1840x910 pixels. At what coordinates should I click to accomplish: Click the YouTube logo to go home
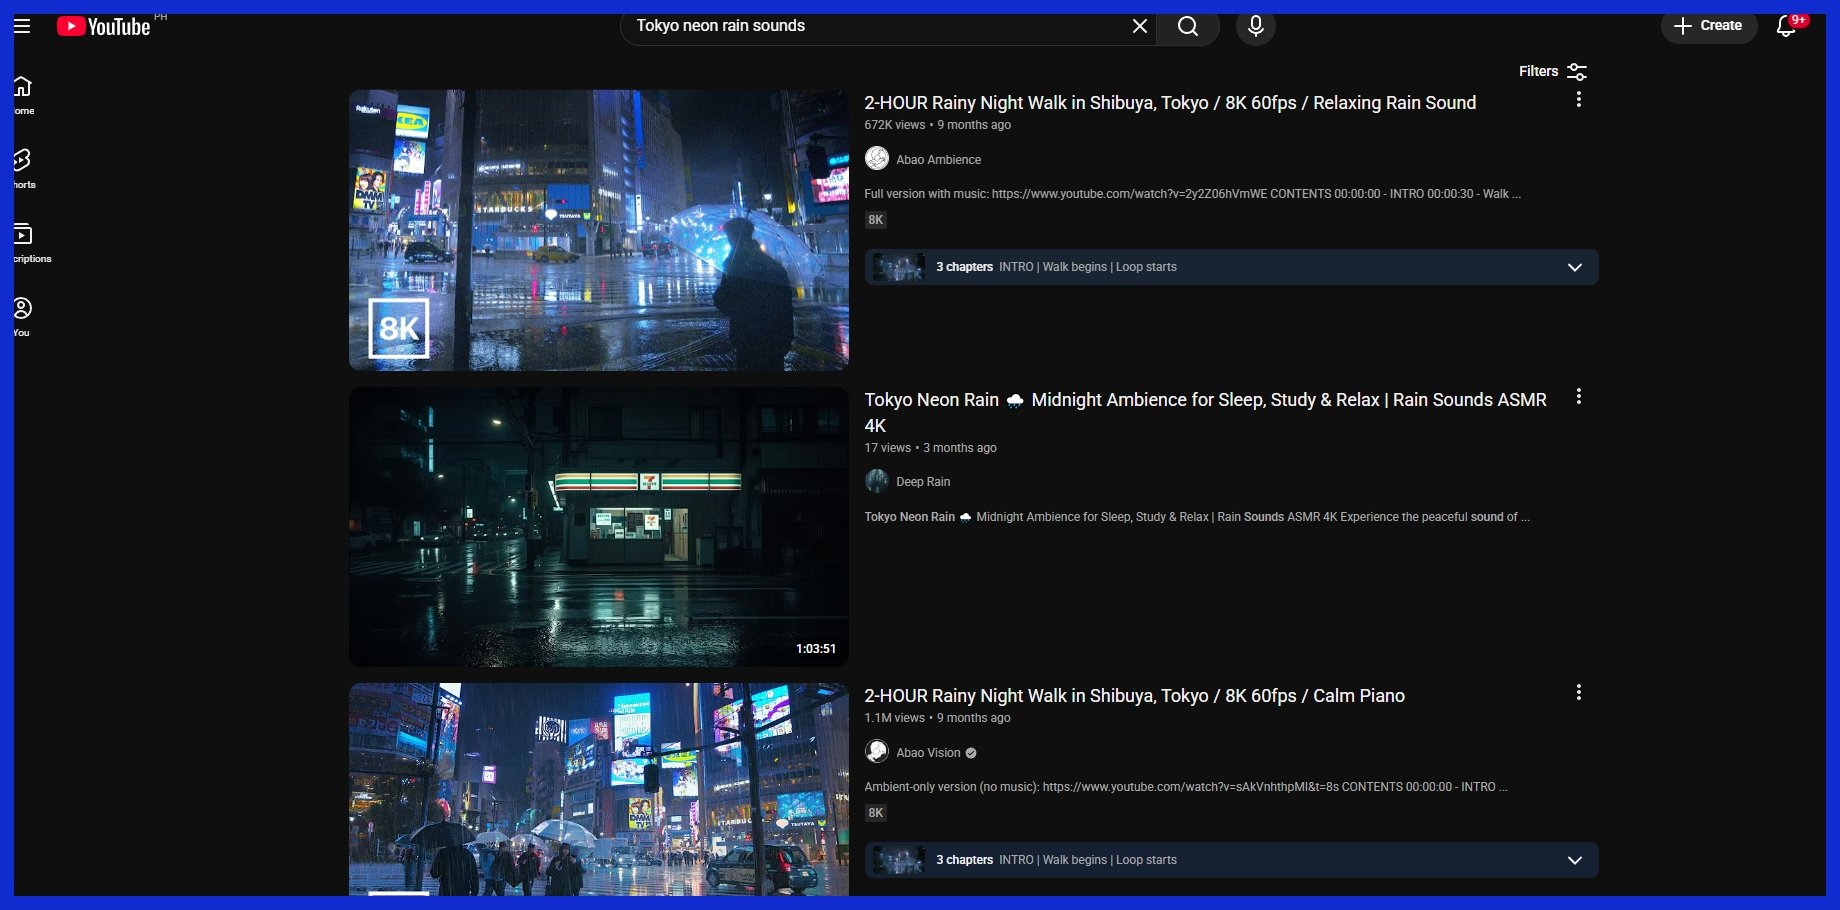(x=104, y=26)
